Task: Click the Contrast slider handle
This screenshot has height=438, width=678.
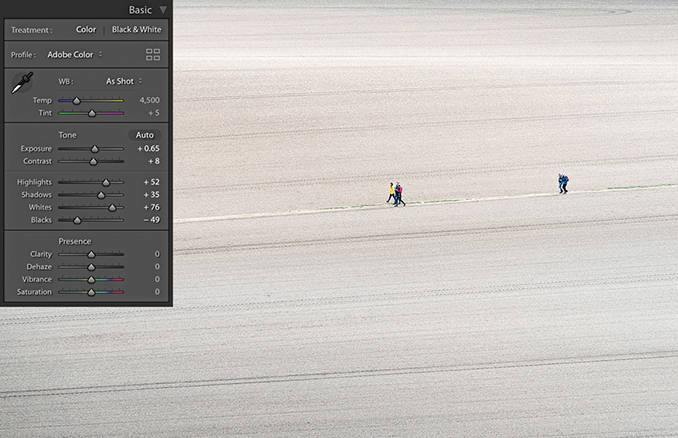Action: point(93,161)
